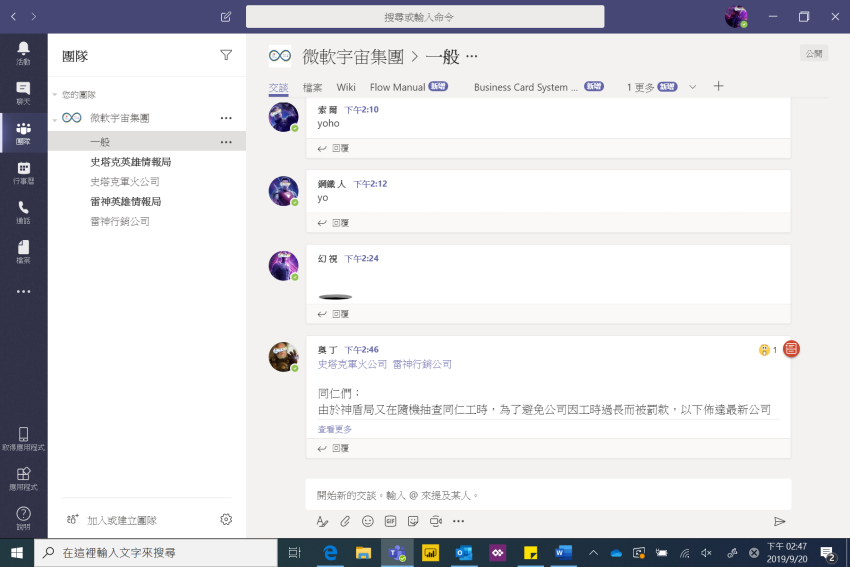Screen dimensions: 850x567
Task: Switch to the 交談 tab
Action: point(278,88)
